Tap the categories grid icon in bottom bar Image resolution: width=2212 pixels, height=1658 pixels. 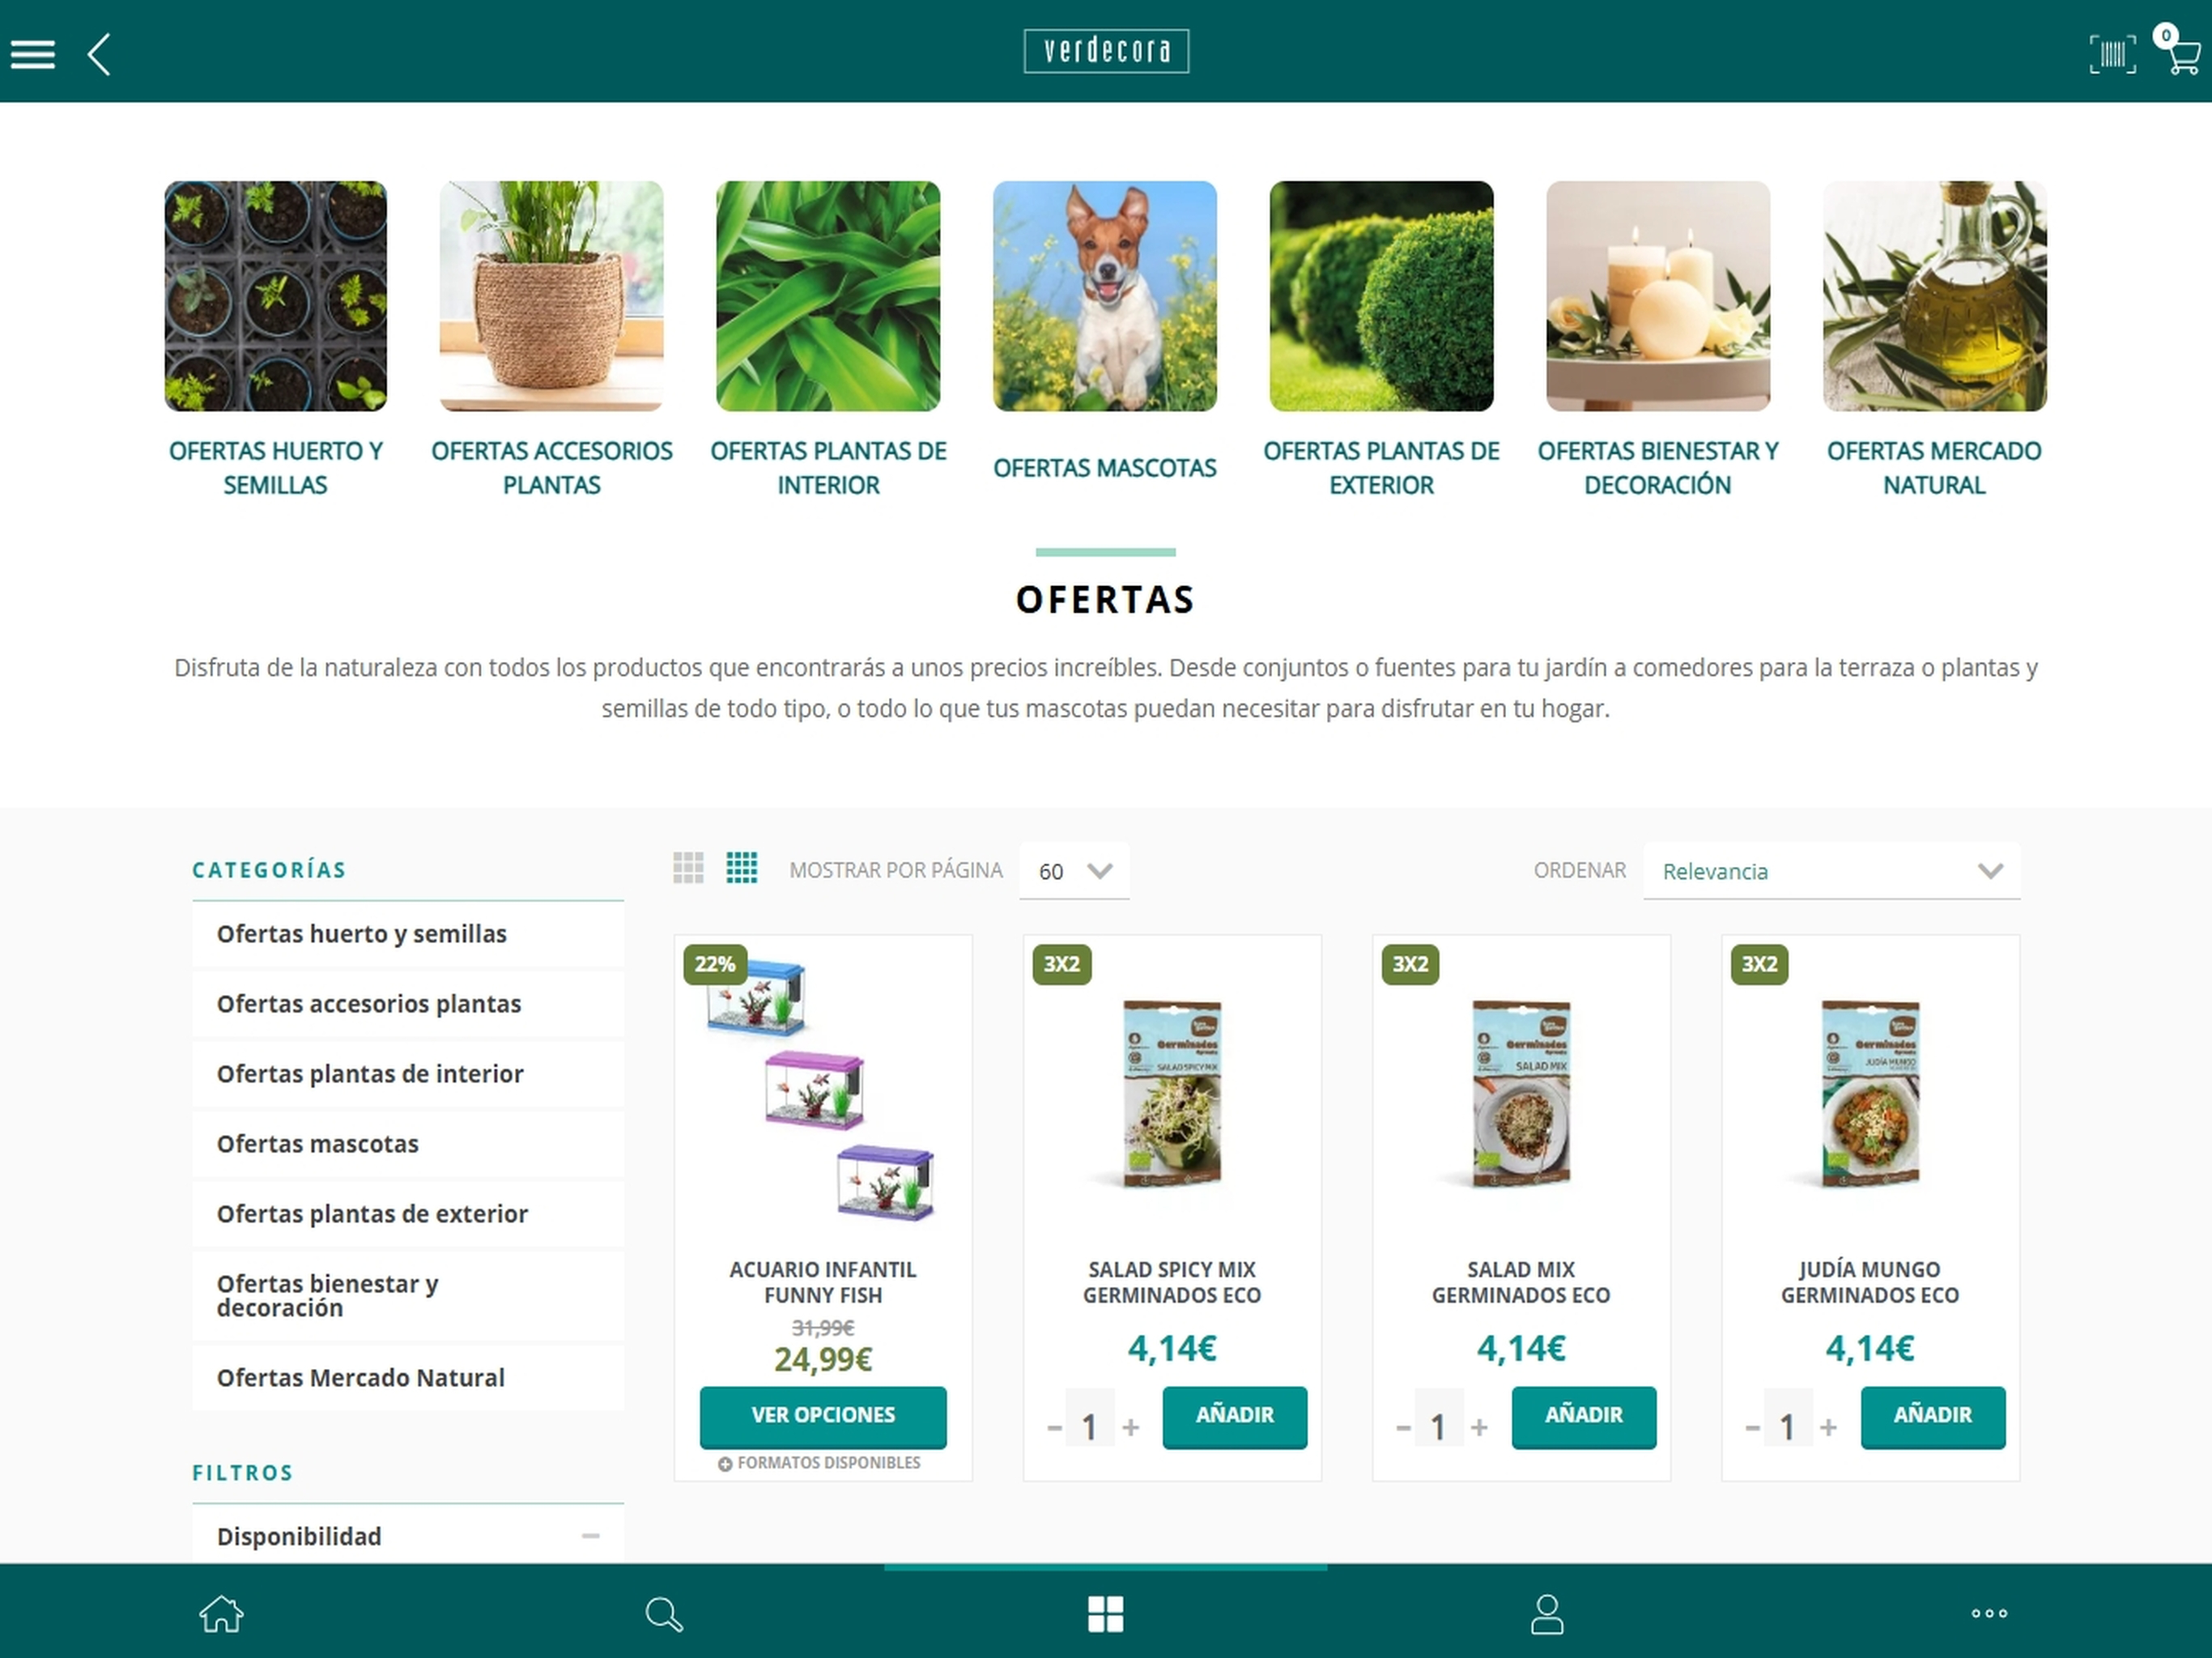tap(1106, 1613)
